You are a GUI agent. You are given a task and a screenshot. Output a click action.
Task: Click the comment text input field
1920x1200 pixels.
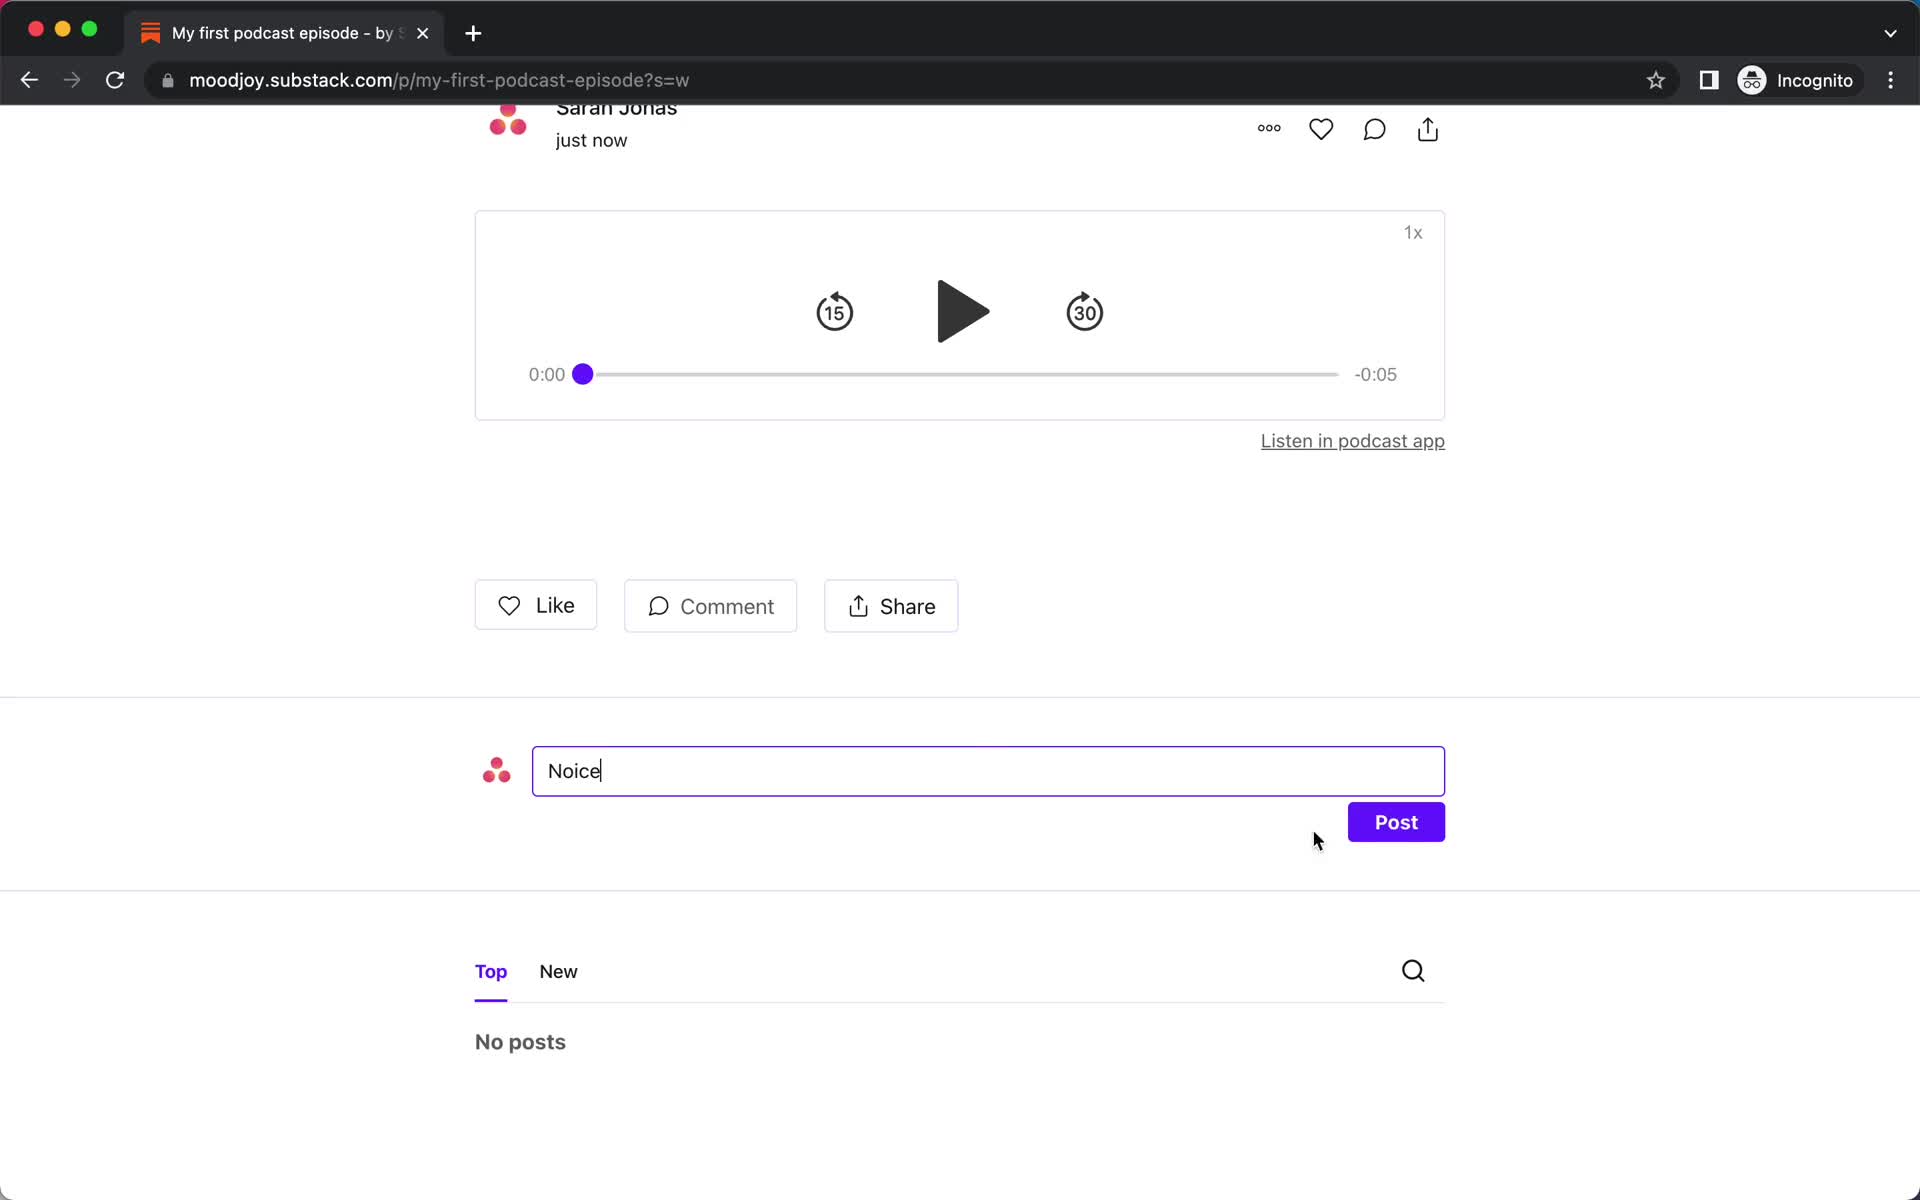987,770
